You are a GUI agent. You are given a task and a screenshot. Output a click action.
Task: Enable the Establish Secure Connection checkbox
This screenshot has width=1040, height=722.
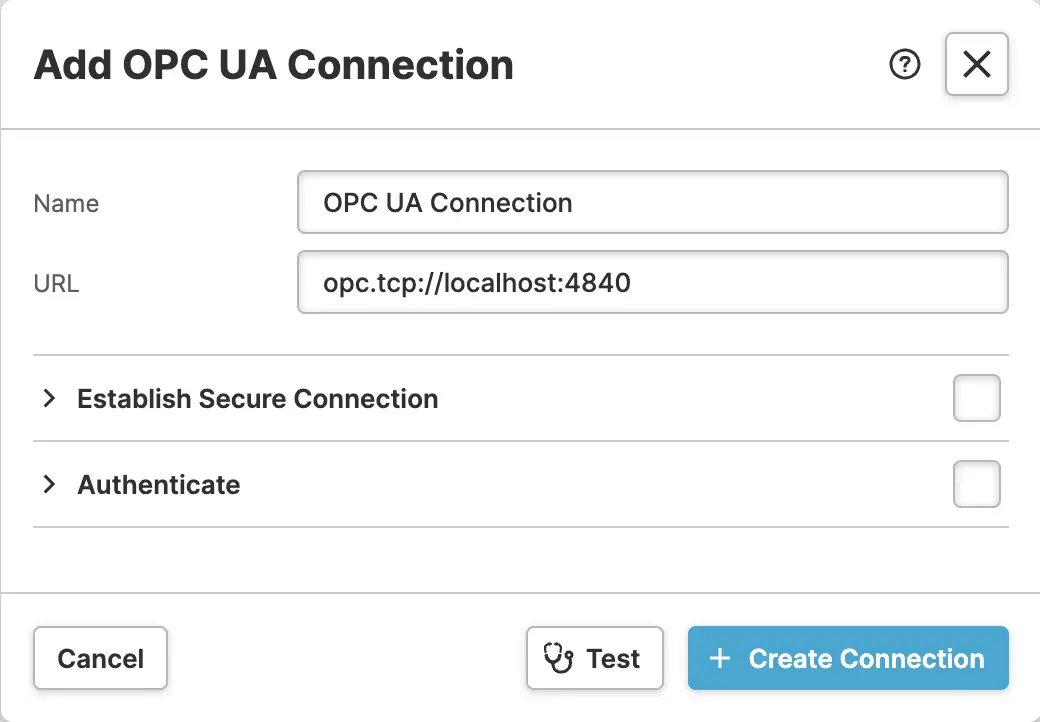coord(976,399)
